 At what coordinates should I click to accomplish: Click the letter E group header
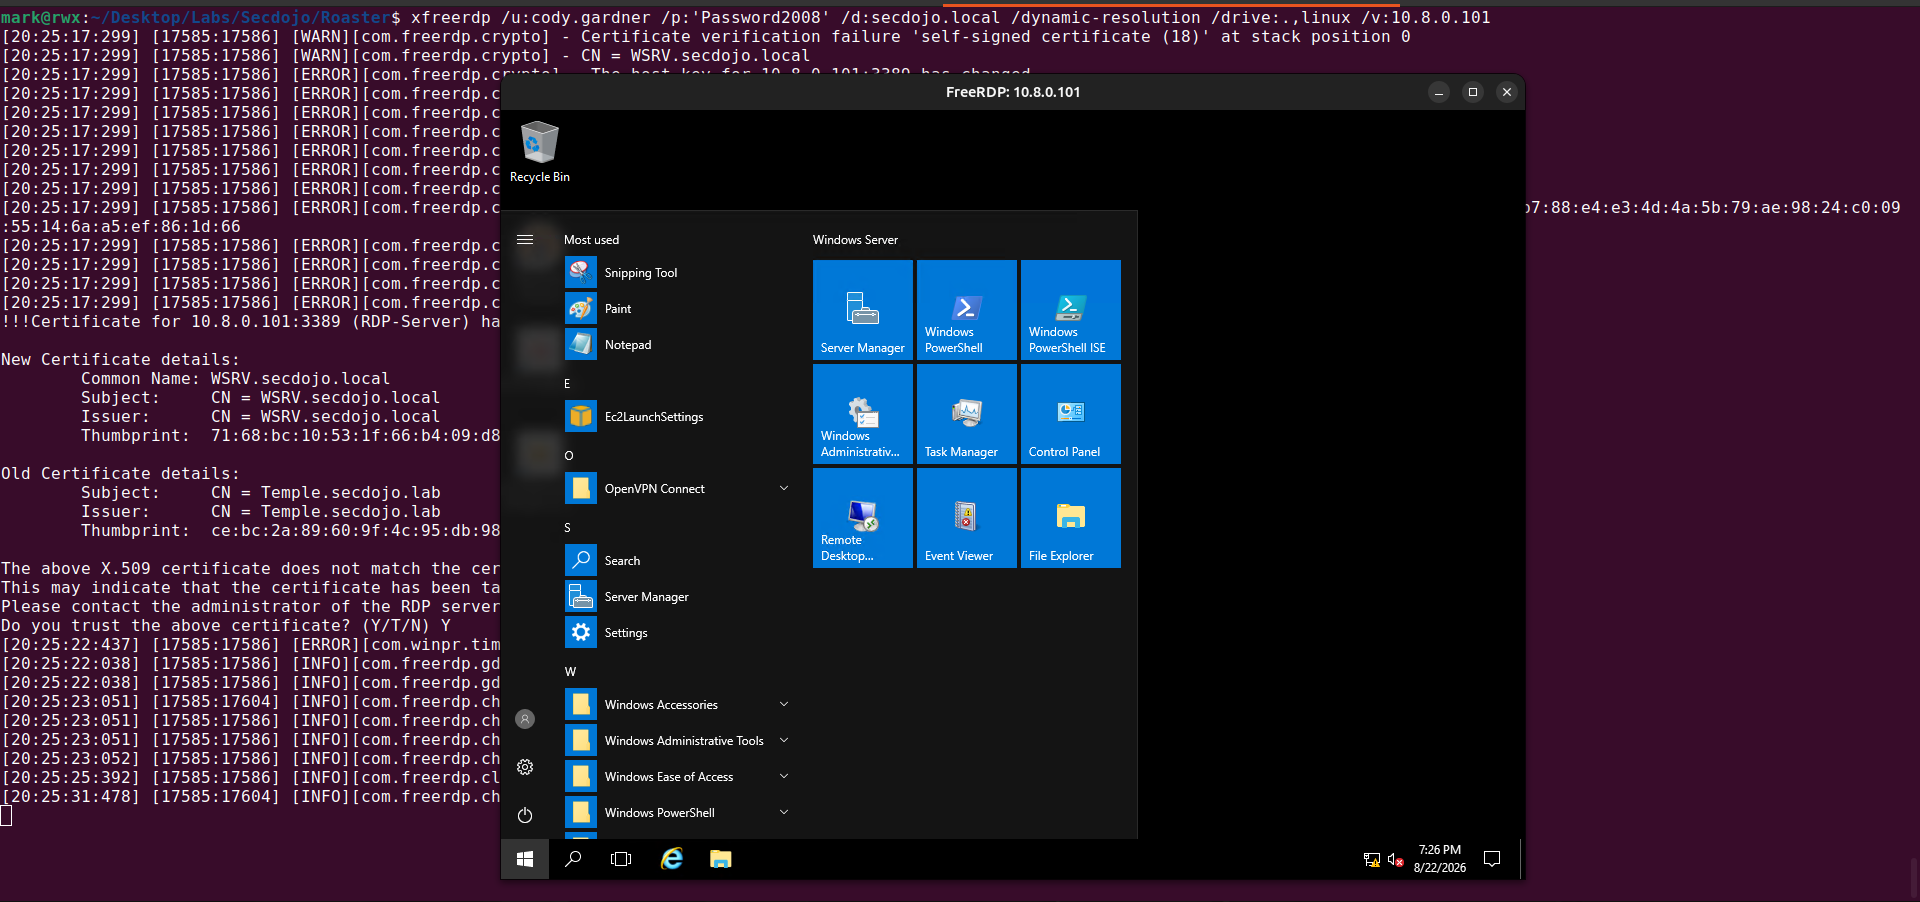tap(567, 384)
